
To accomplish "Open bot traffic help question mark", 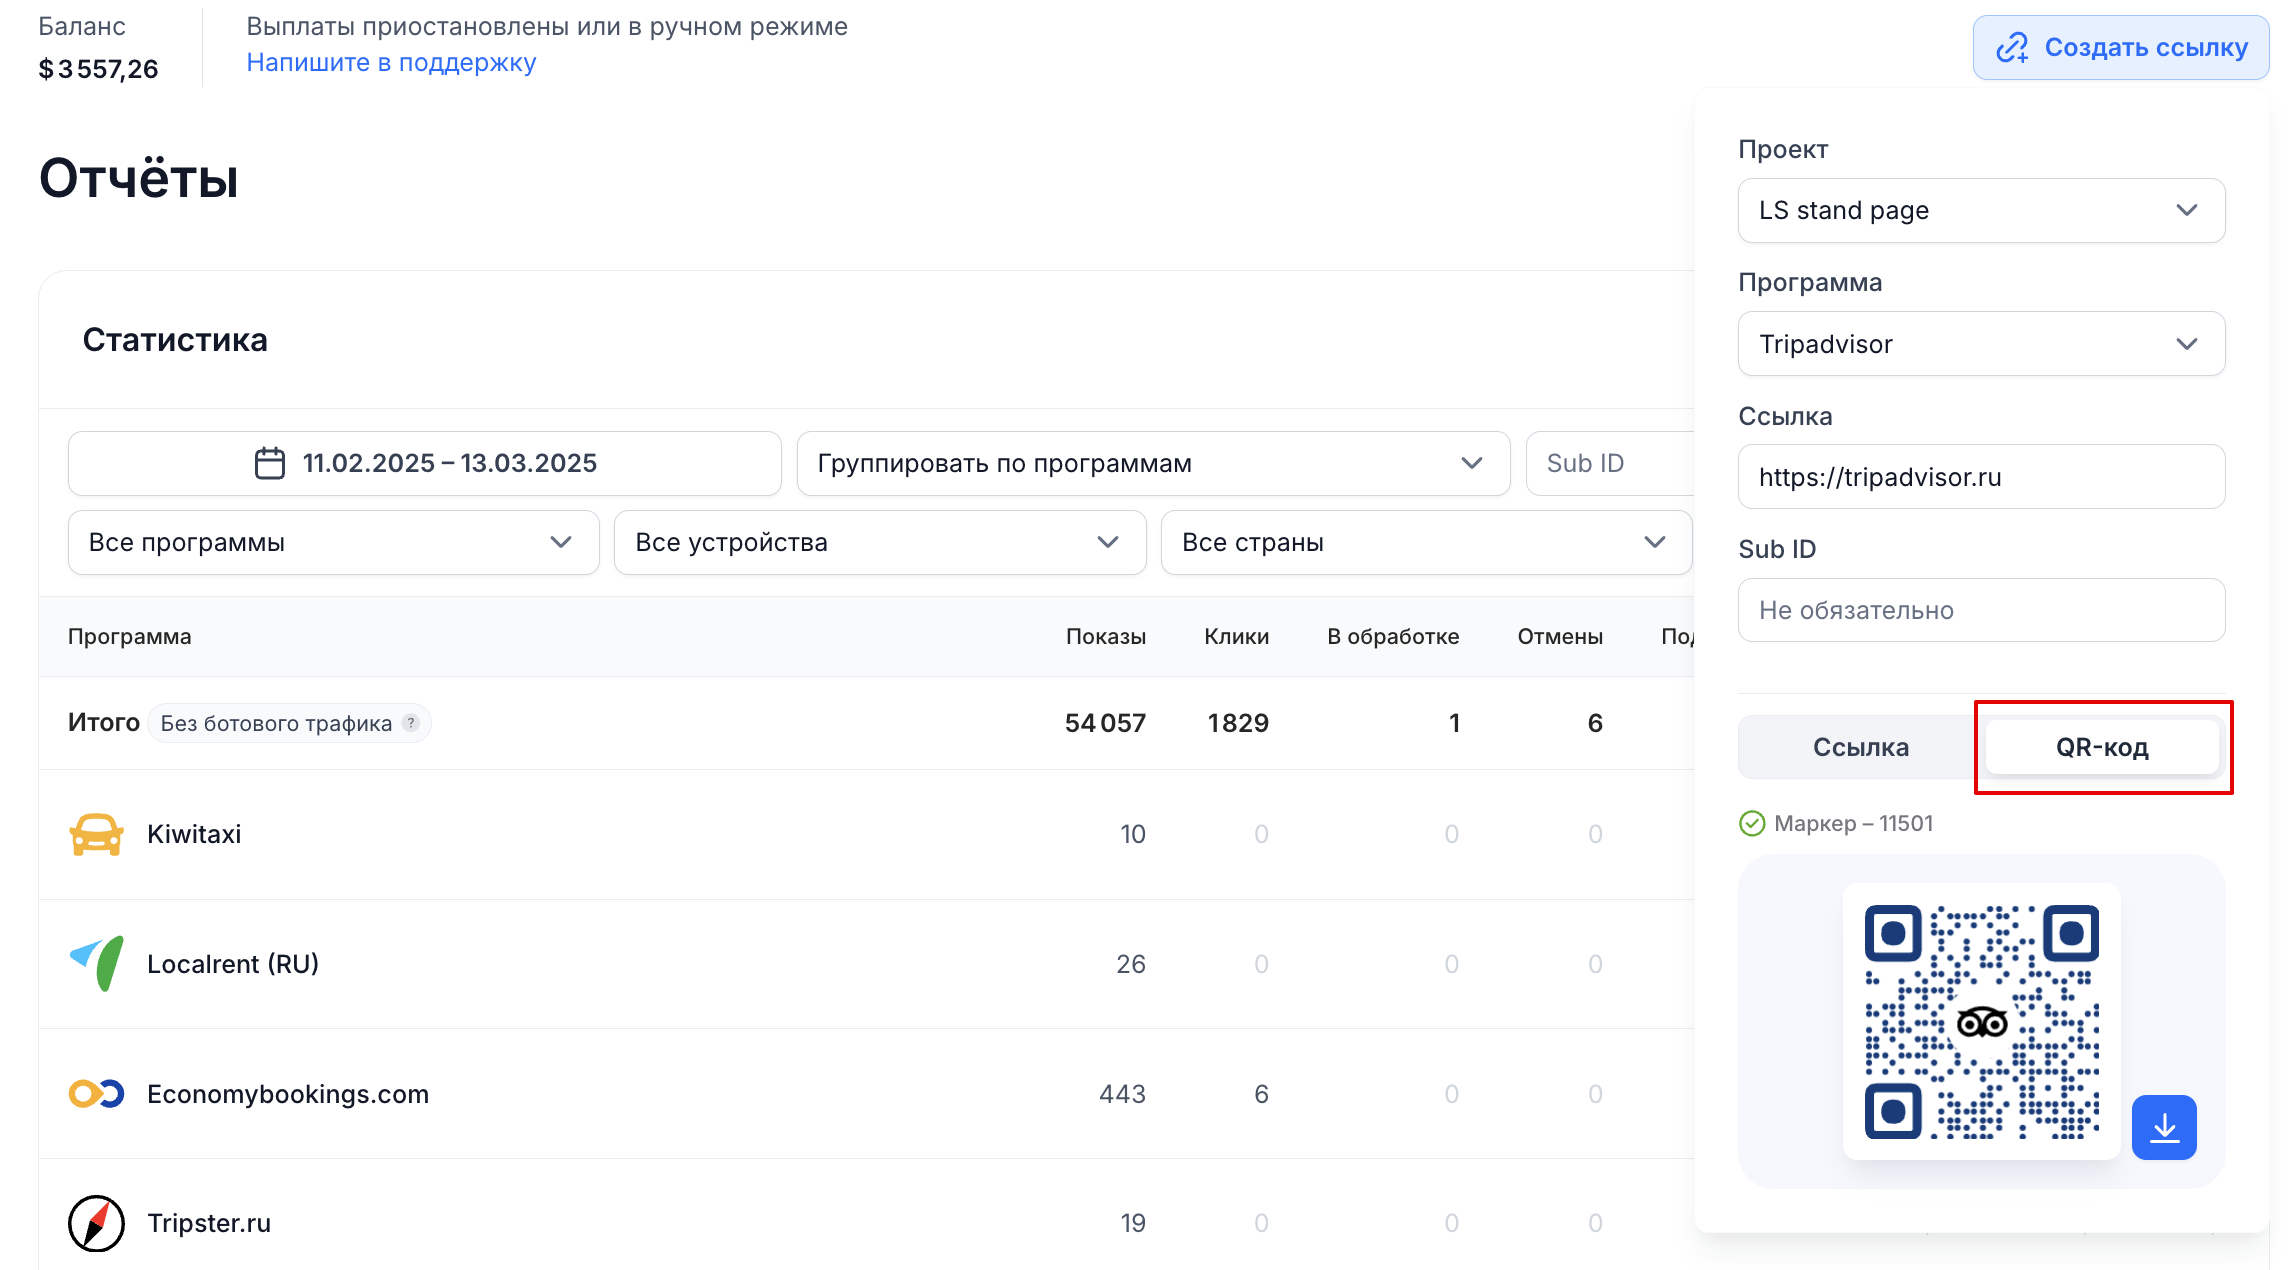I will click(410, 723).
